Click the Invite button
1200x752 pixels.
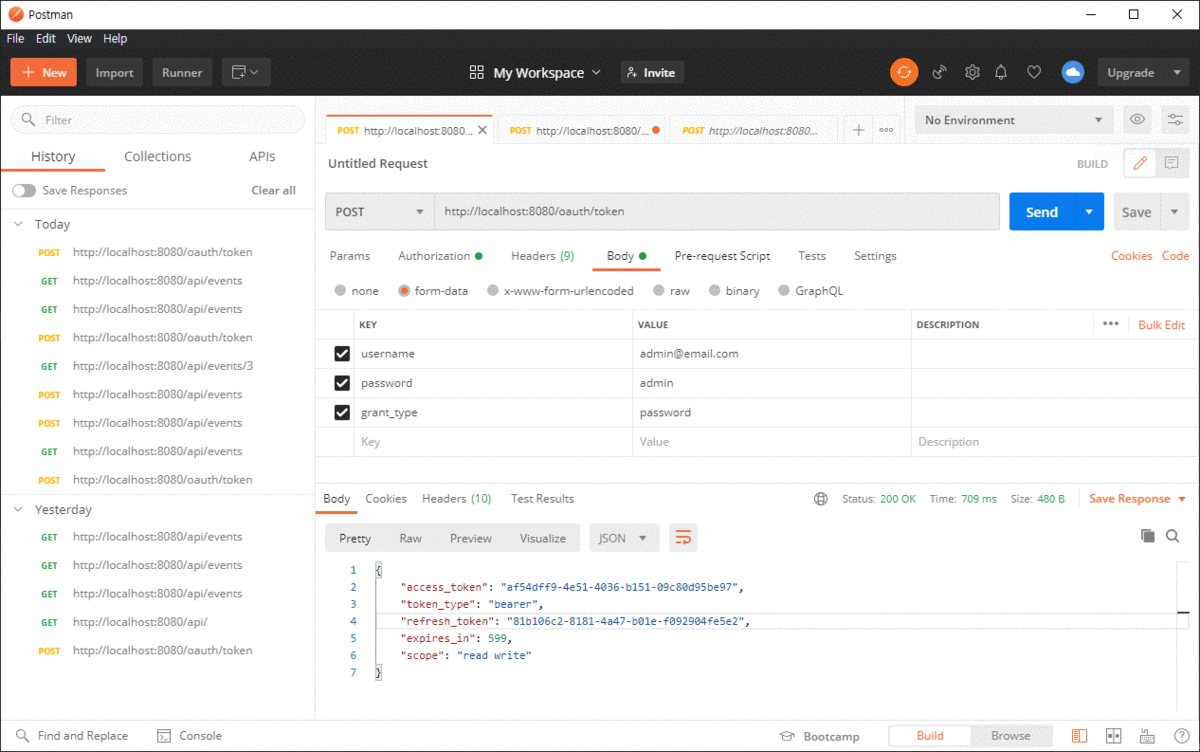tap(650, 72)
